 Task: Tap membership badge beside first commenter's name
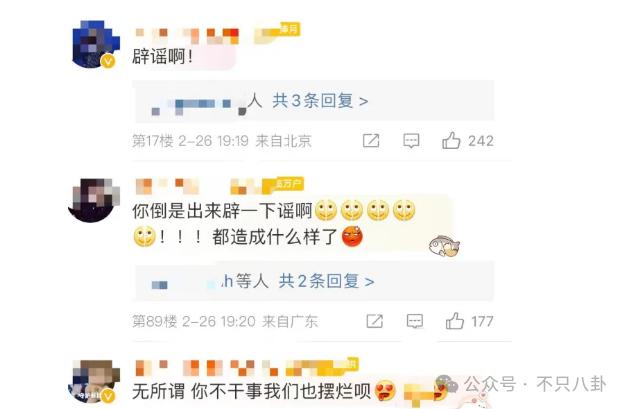pyautogui.click(x=277, y=33)
